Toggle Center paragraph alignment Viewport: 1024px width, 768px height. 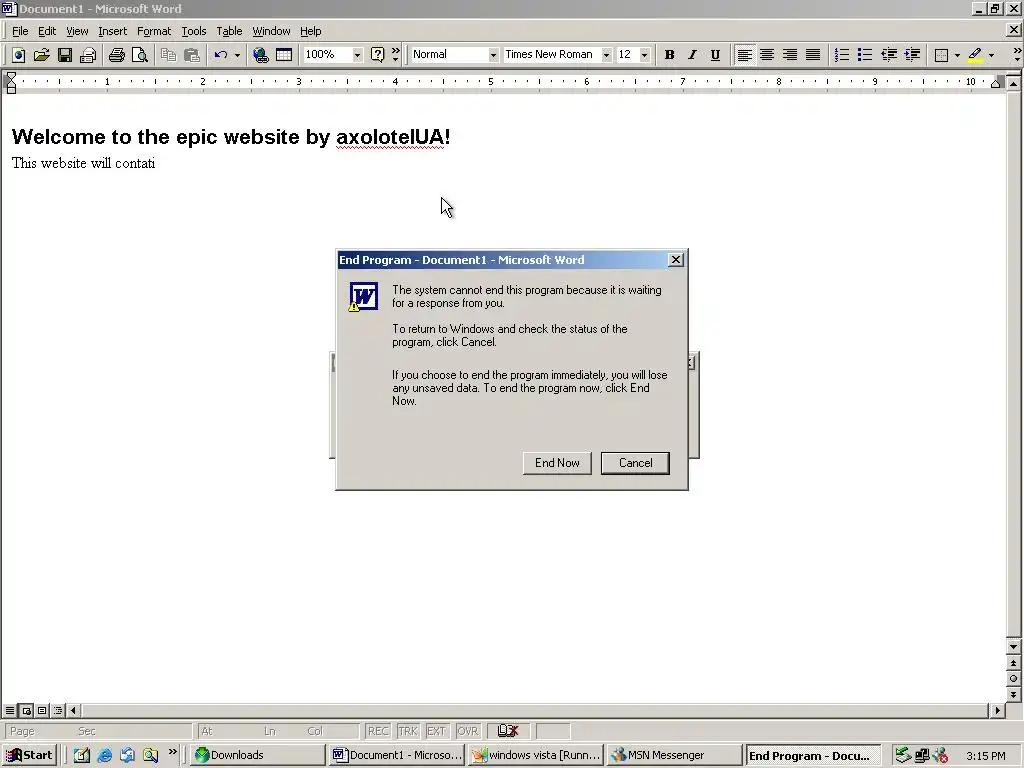[x=767, y=55]
